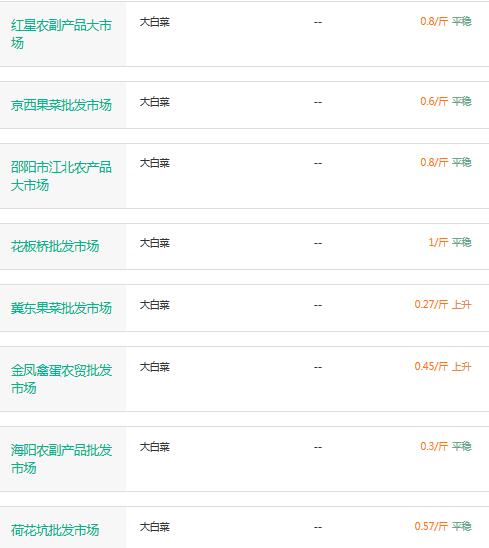Open 红星农副产品大市场 market link
The height and width of the screenshot is (548, 489).
tap(61, 34)
